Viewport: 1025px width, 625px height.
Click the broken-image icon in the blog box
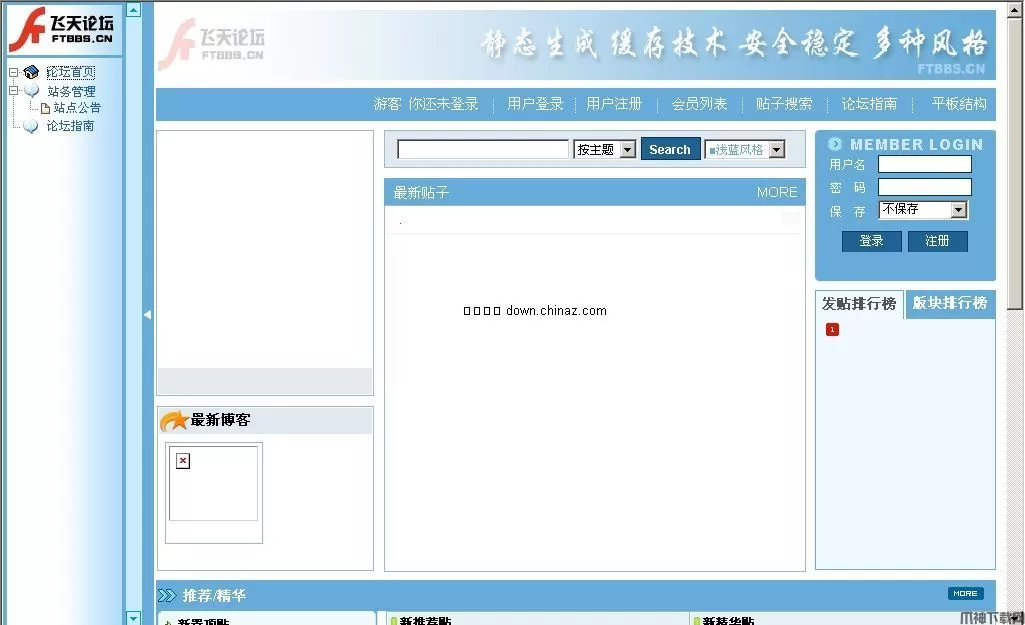click(181, 460)
